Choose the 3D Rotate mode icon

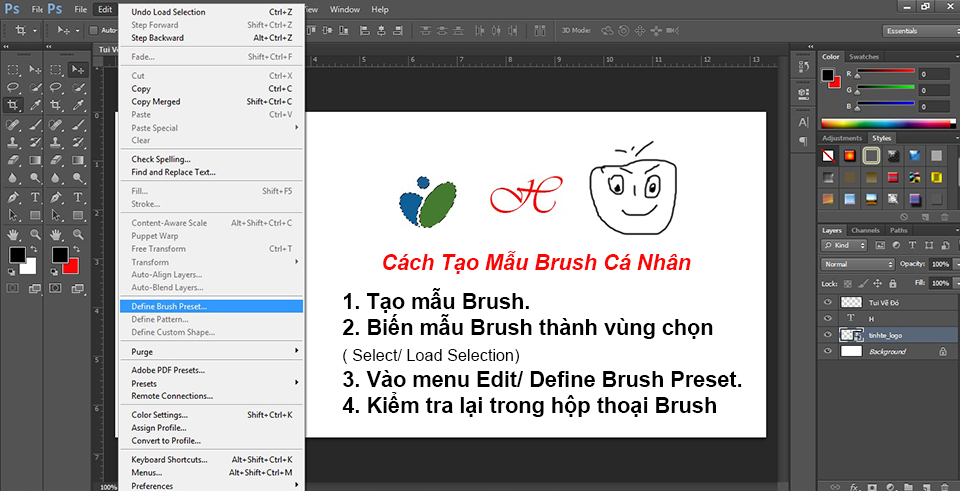pyautogui.click(x=607, y=30)
